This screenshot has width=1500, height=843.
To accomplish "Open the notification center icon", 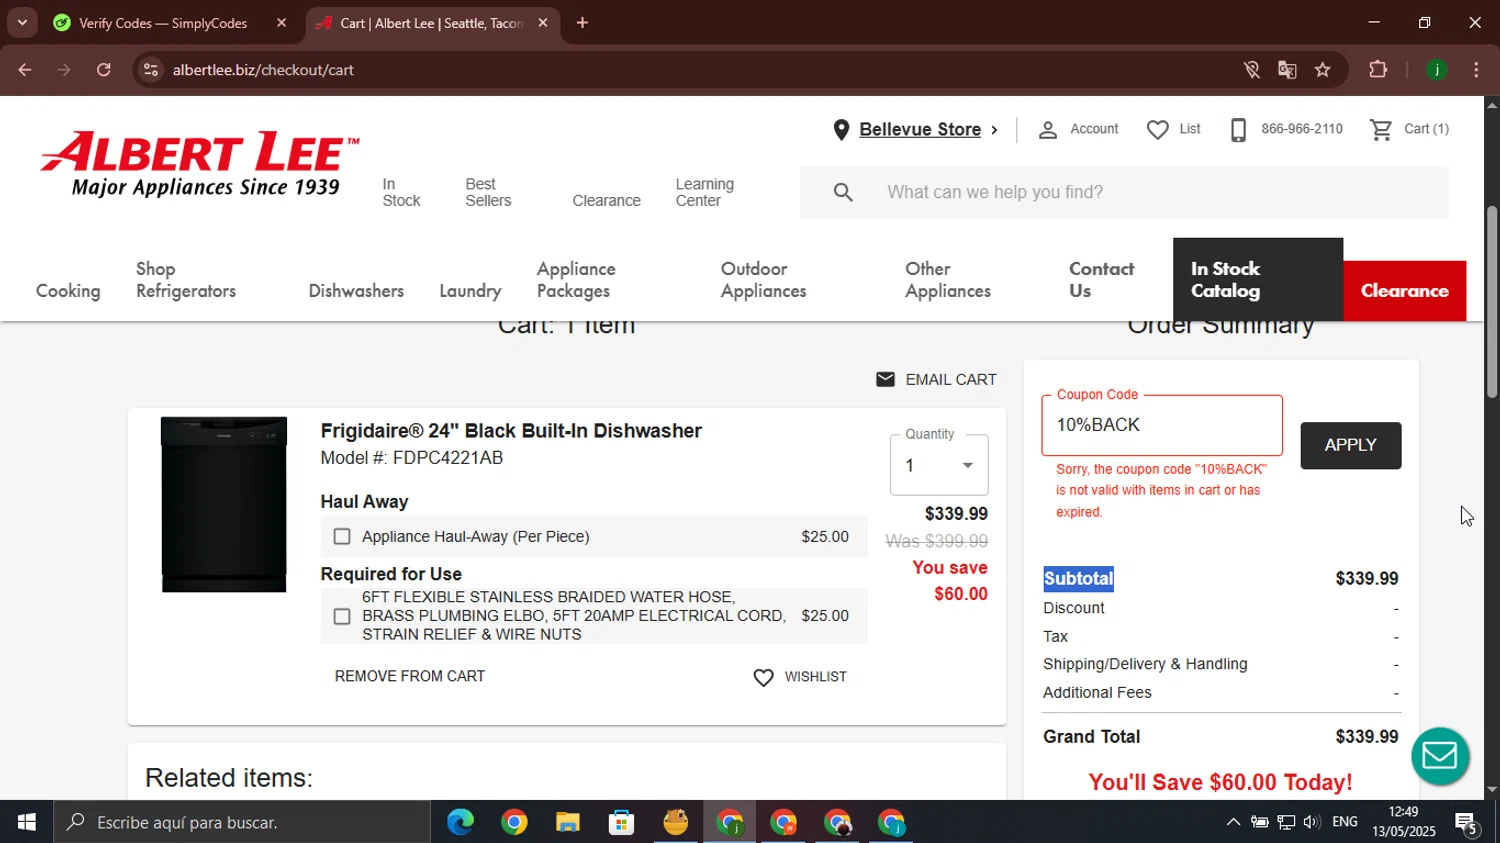I will pyautogui.click(x=1467, y=823).
